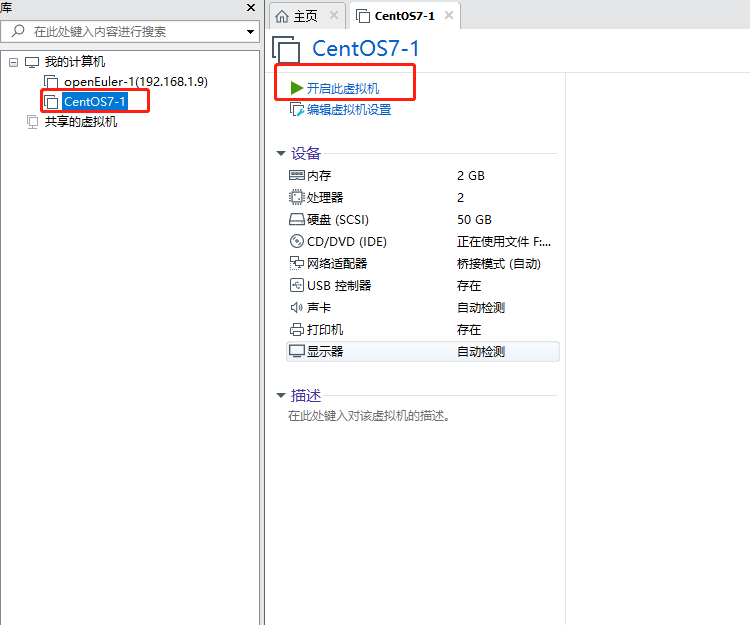The image size is (750, 625).
Task: Click the hard disk (SCSI) icon
Action: (297, 219)
